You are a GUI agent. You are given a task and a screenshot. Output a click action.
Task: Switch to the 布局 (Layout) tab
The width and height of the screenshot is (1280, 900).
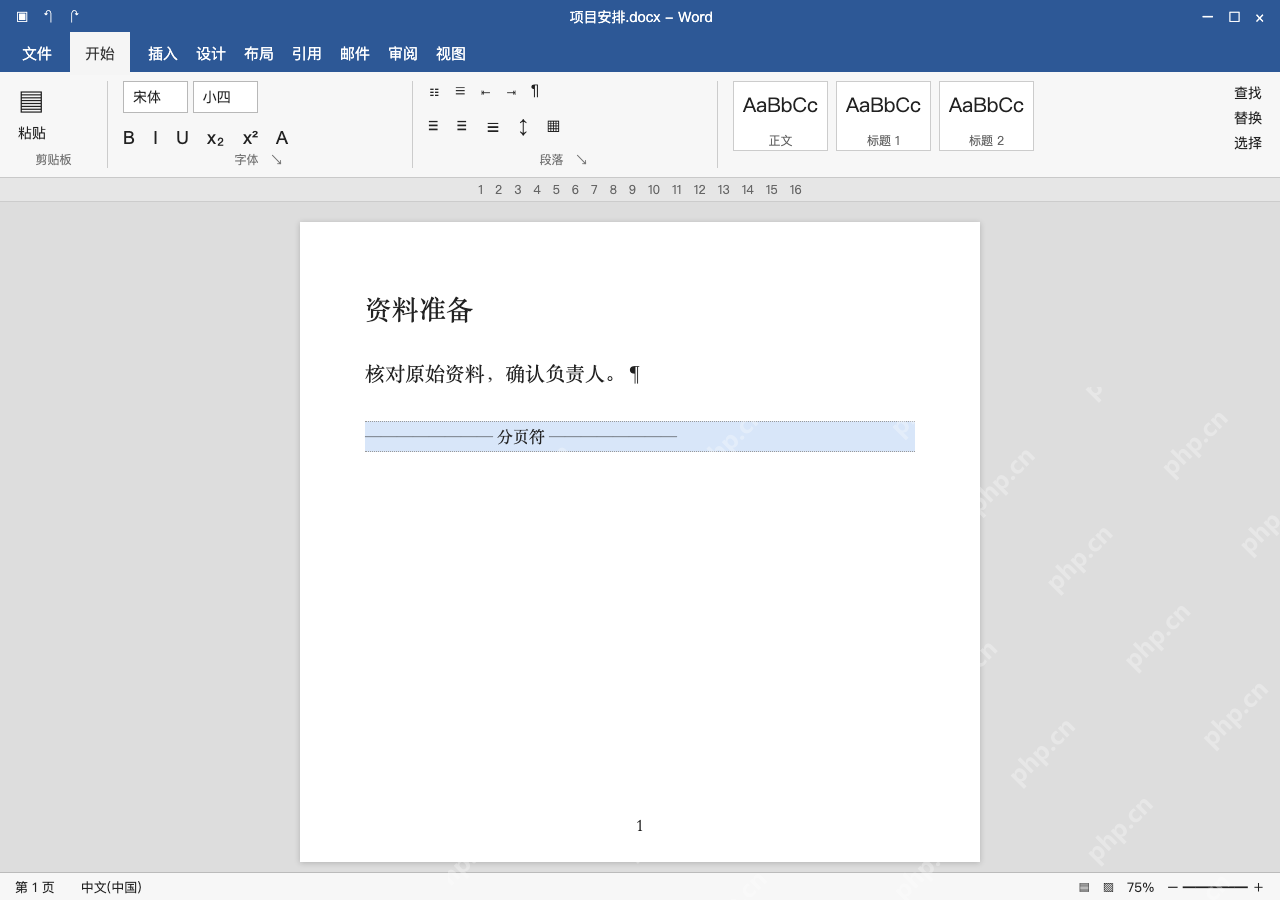259,54
